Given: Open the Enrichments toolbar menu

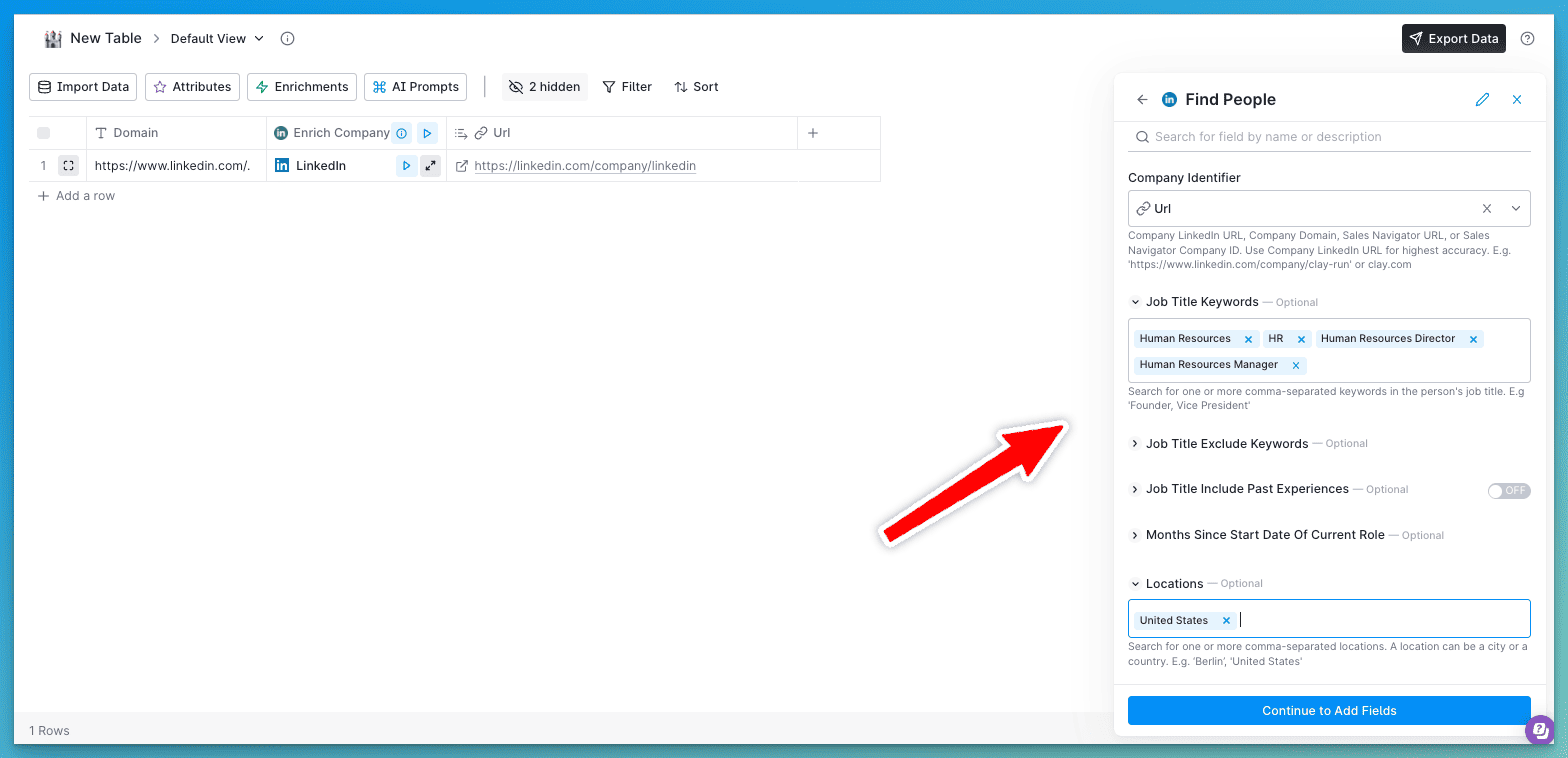Looking at the screenshot, I should tap(302, 87).
